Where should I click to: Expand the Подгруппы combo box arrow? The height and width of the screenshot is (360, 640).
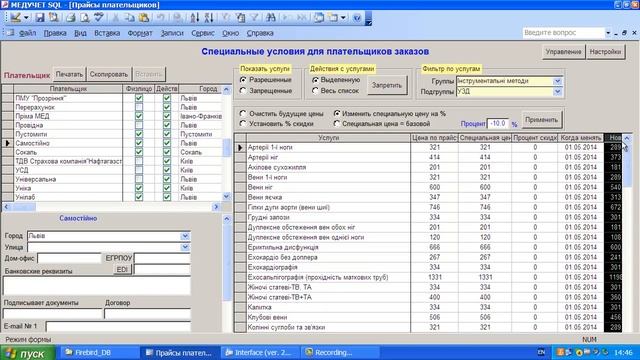coord(558,91)
